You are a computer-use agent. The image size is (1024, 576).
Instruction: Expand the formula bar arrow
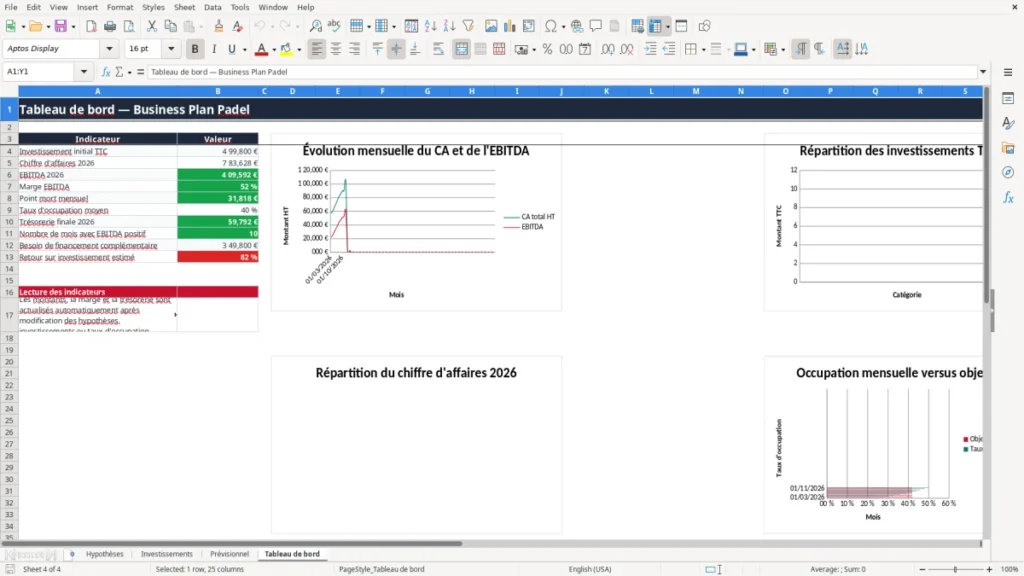point(983,72)
